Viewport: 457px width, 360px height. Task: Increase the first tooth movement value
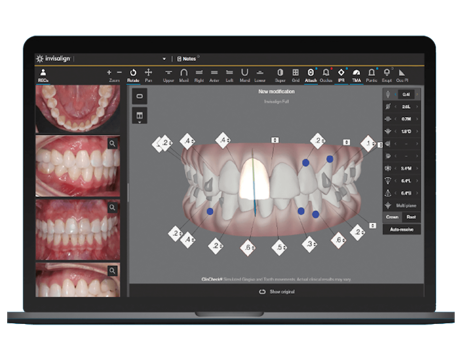click(x=417, y=94)
